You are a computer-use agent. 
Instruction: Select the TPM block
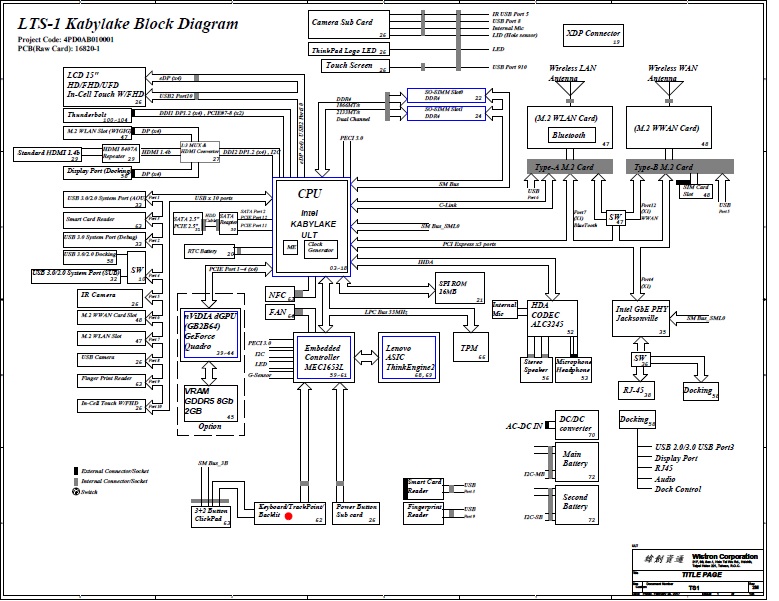pyautogui.click(x=470, y=347)
